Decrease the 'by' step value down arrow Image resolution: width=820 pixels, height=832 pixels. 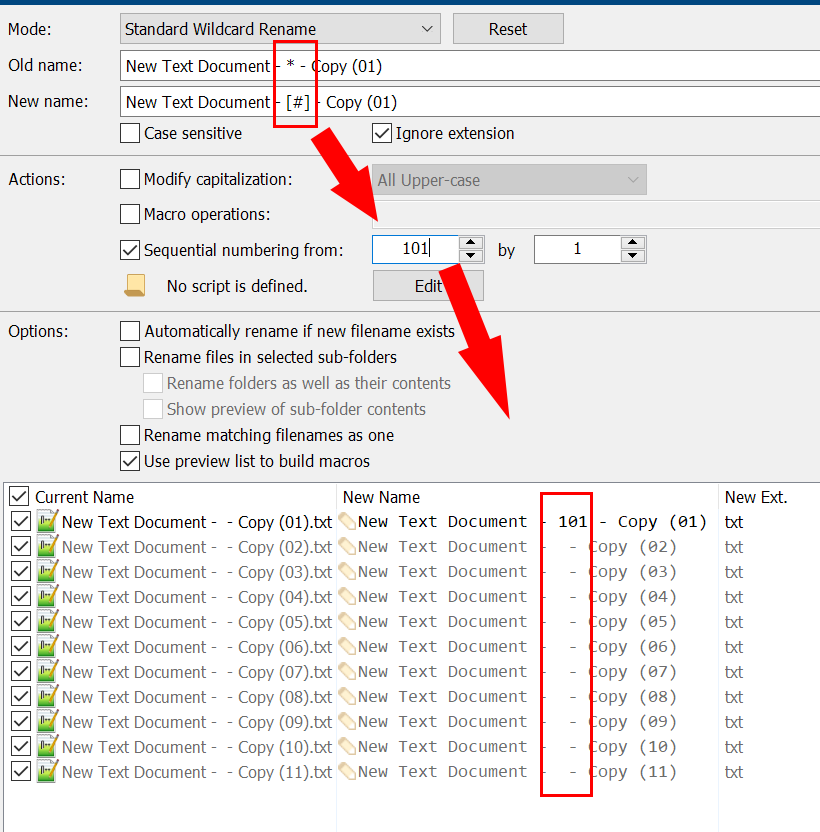tap(633, 256)
